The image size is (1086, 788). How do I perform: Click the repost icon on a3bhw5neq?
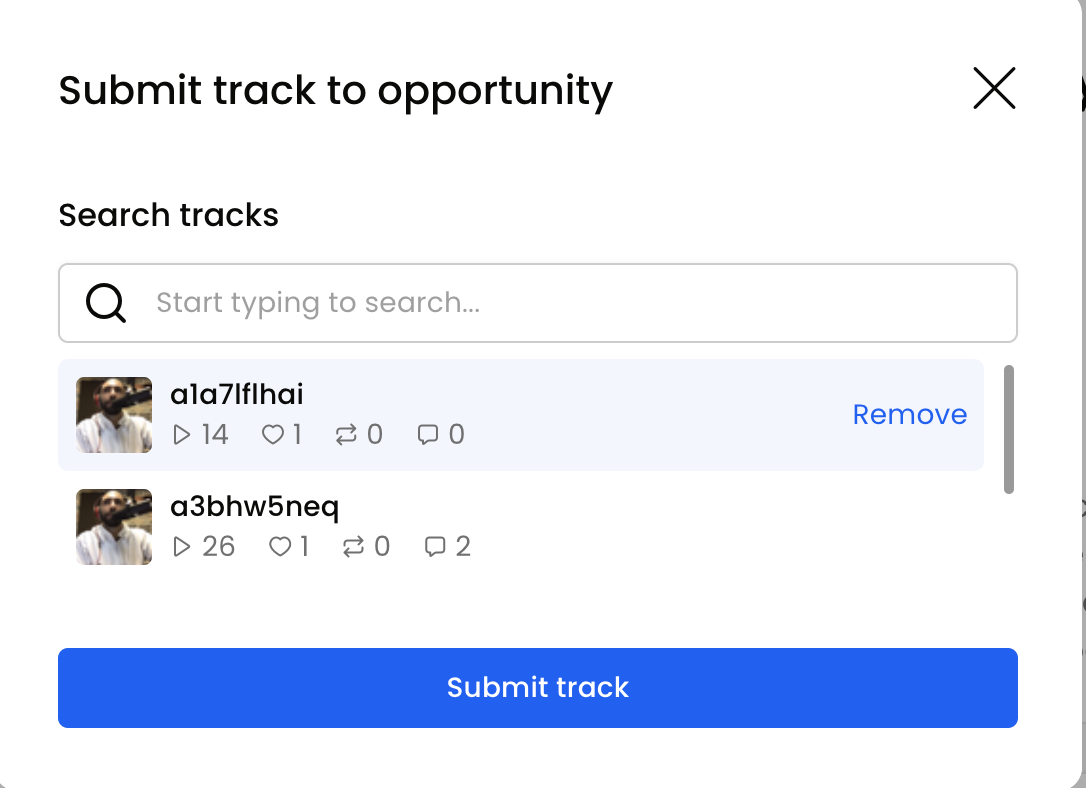(x=353, y=547)
